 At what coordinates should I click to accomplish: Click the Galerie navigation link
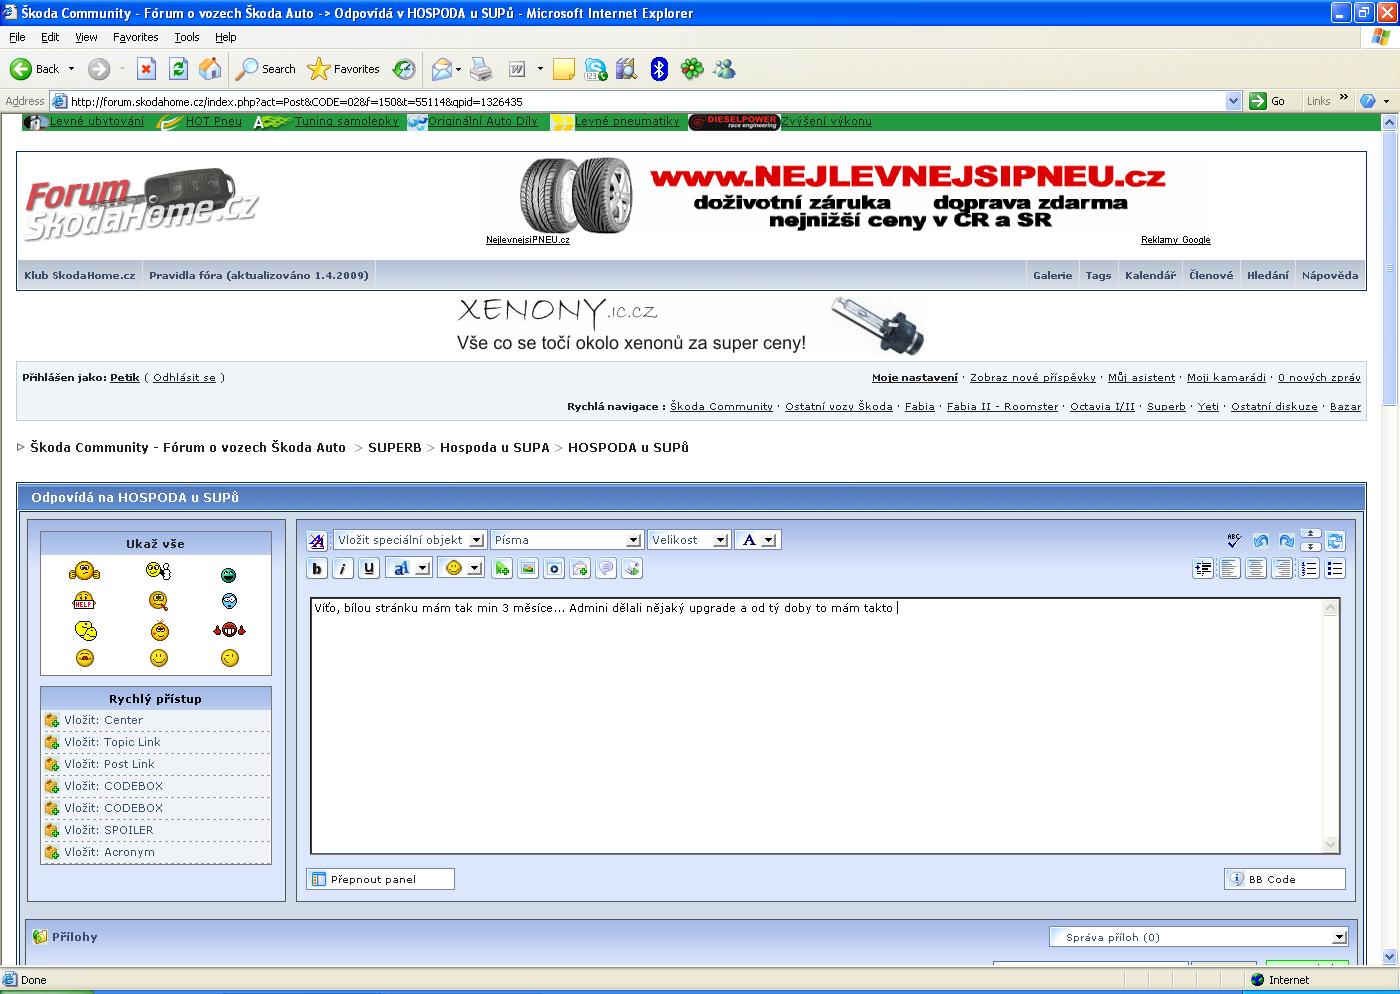[1052, 275]
